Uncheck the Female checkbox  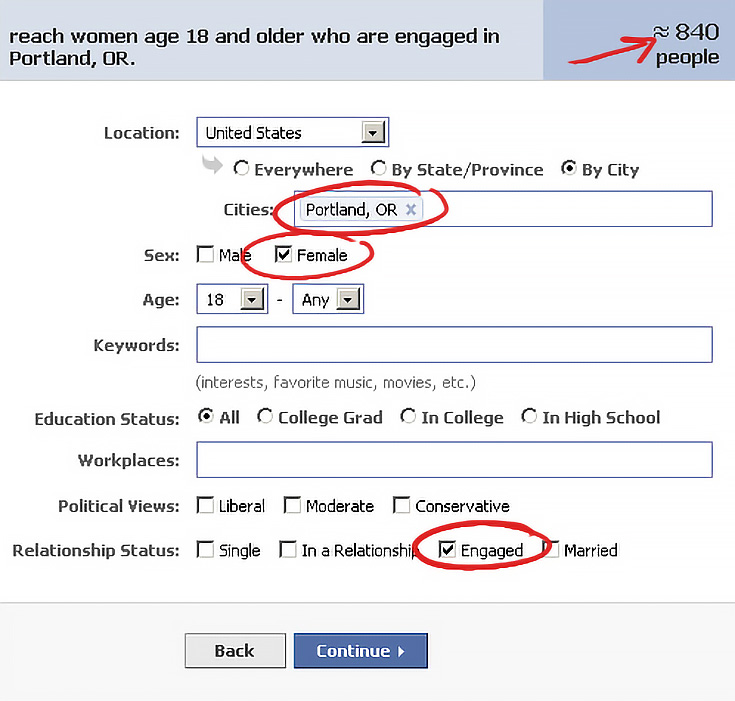(283, 255)
